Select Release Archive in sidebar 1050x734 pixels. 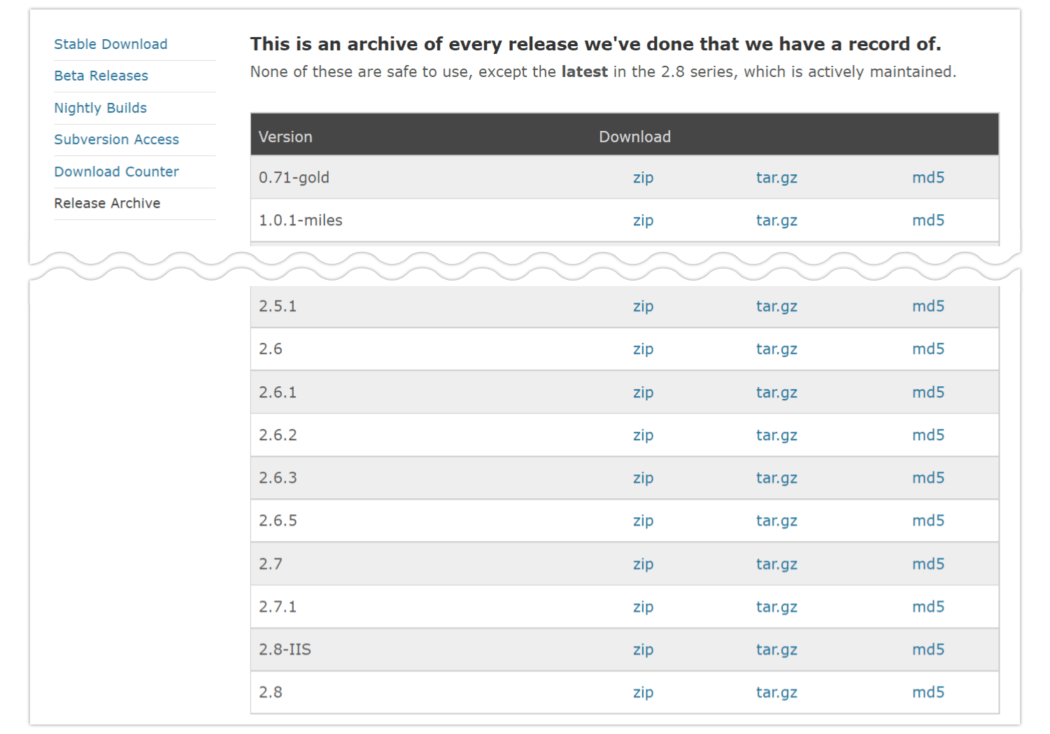click(107, 203)
